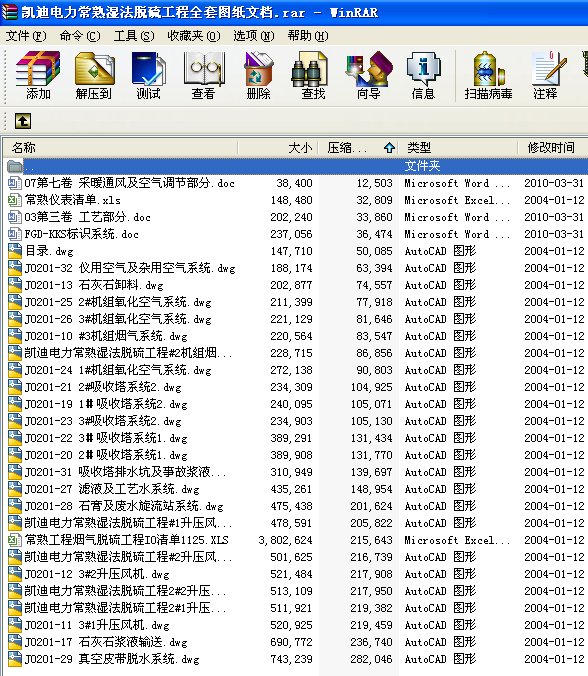Select file J0201-31 吸收塔排水坑及事故浆液

pyautogui.click(x=125, y=472)
